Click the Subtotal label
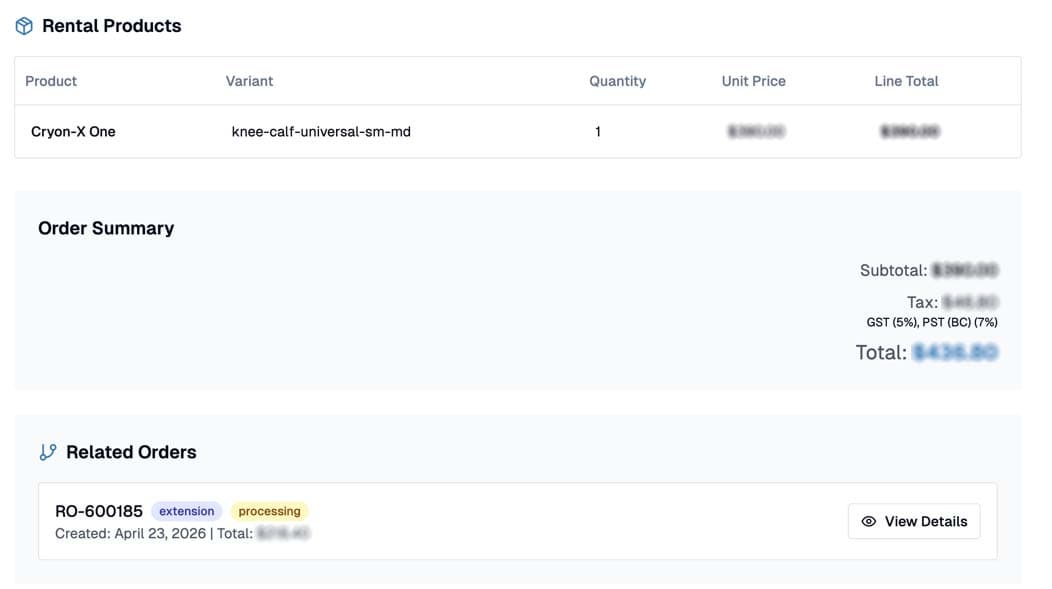This screenshot has width=1052, height=589. 894,270
